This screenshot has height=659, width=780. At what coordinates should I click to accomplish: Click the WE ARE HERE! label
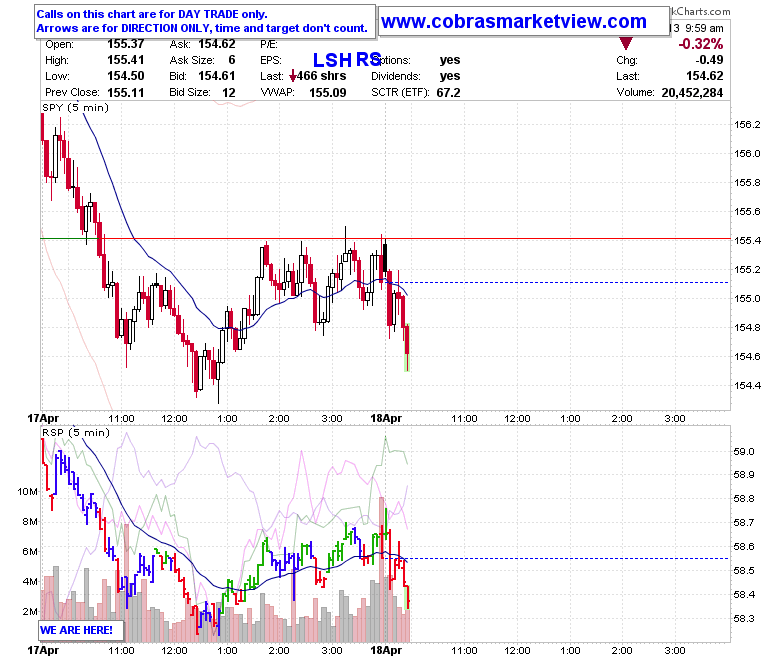click(76, 630)
